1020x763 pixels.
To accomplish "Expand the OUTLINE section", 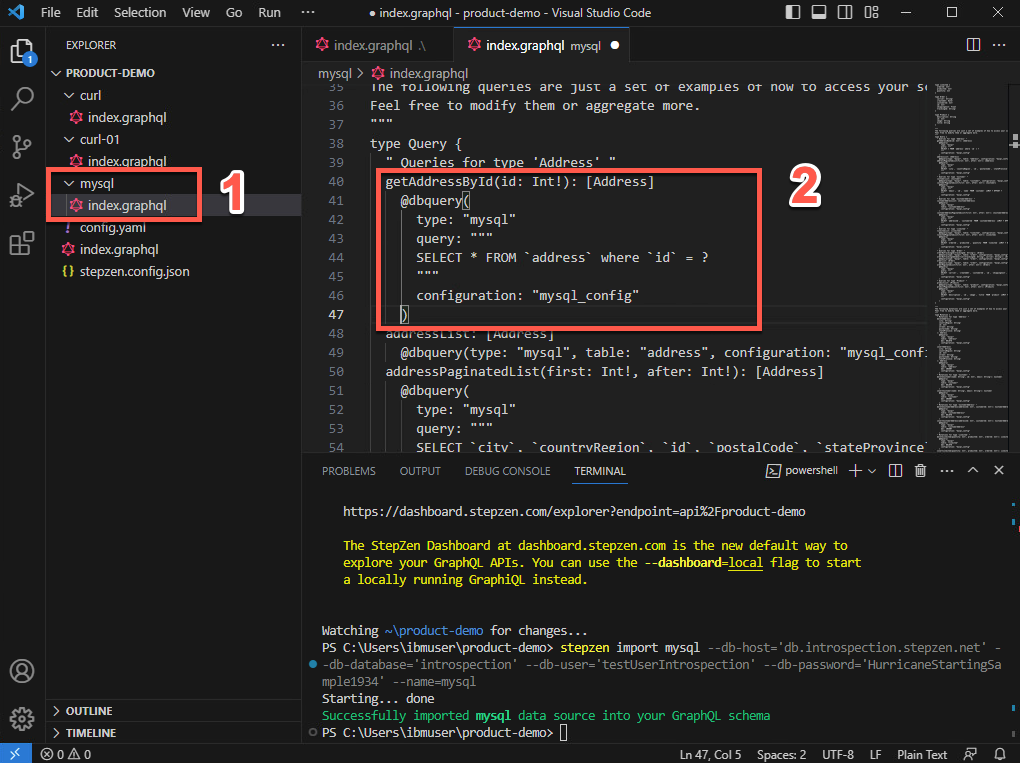I will tap(89, 711).
